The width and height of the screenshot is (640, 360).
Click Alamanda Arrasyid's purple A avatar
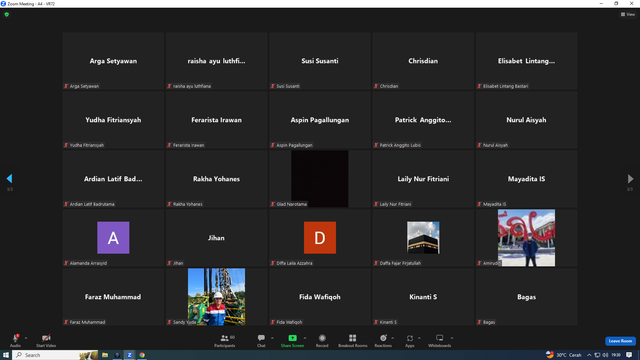tap(113, 238)
